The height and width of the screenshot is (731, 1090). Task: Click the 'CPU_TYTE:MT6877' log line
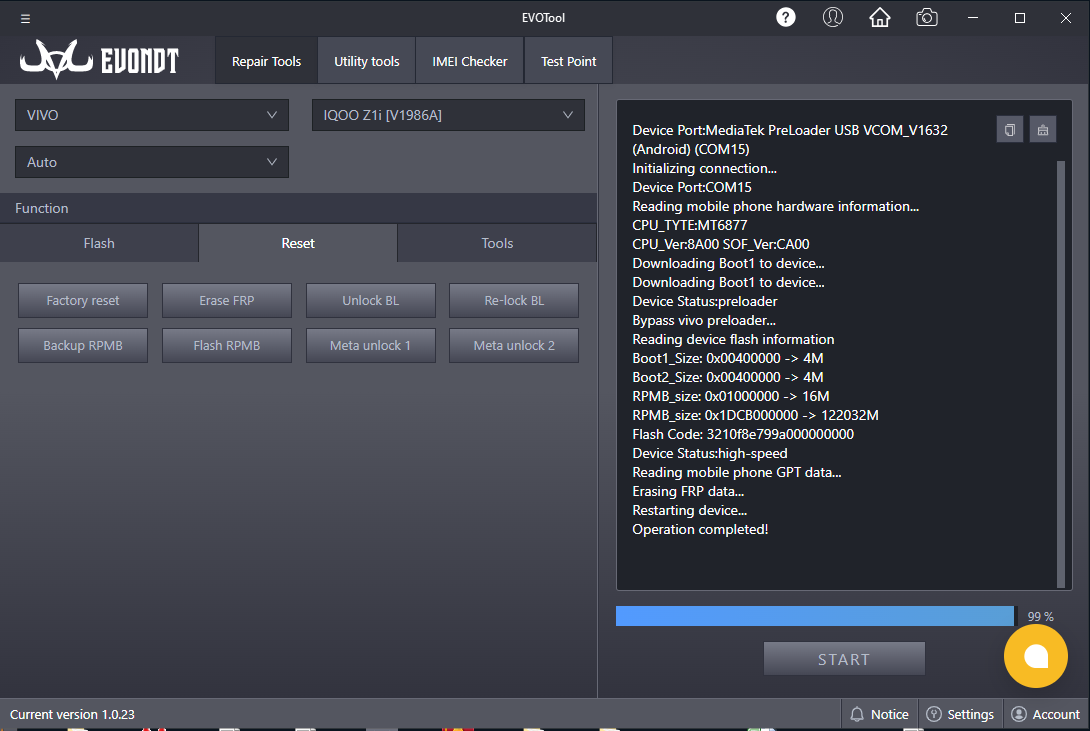pyautogui.click(x=690, y=225)
